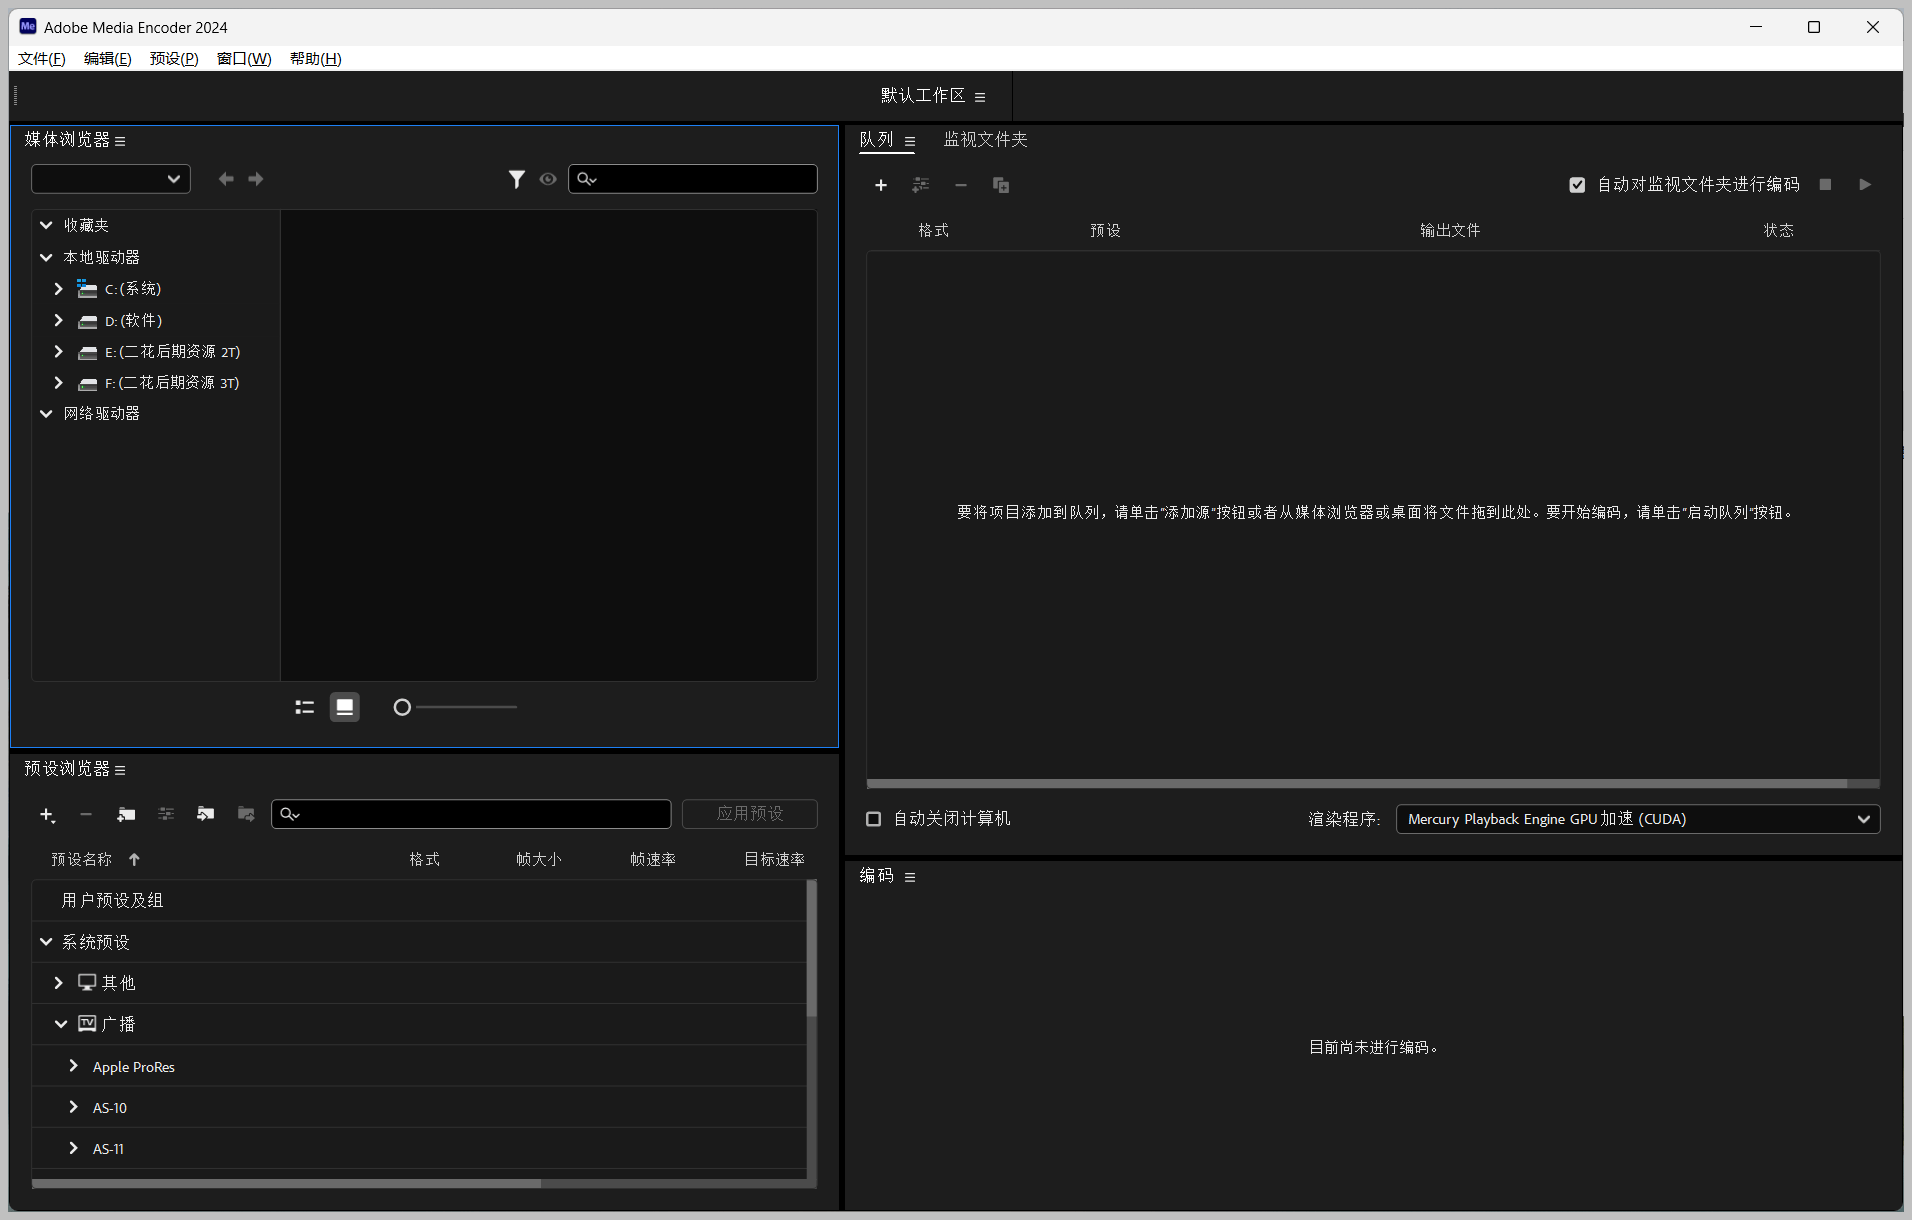Add a source to the queue
The width and height of the screenshot is (1912, 1220).
[x=882, y=185]
